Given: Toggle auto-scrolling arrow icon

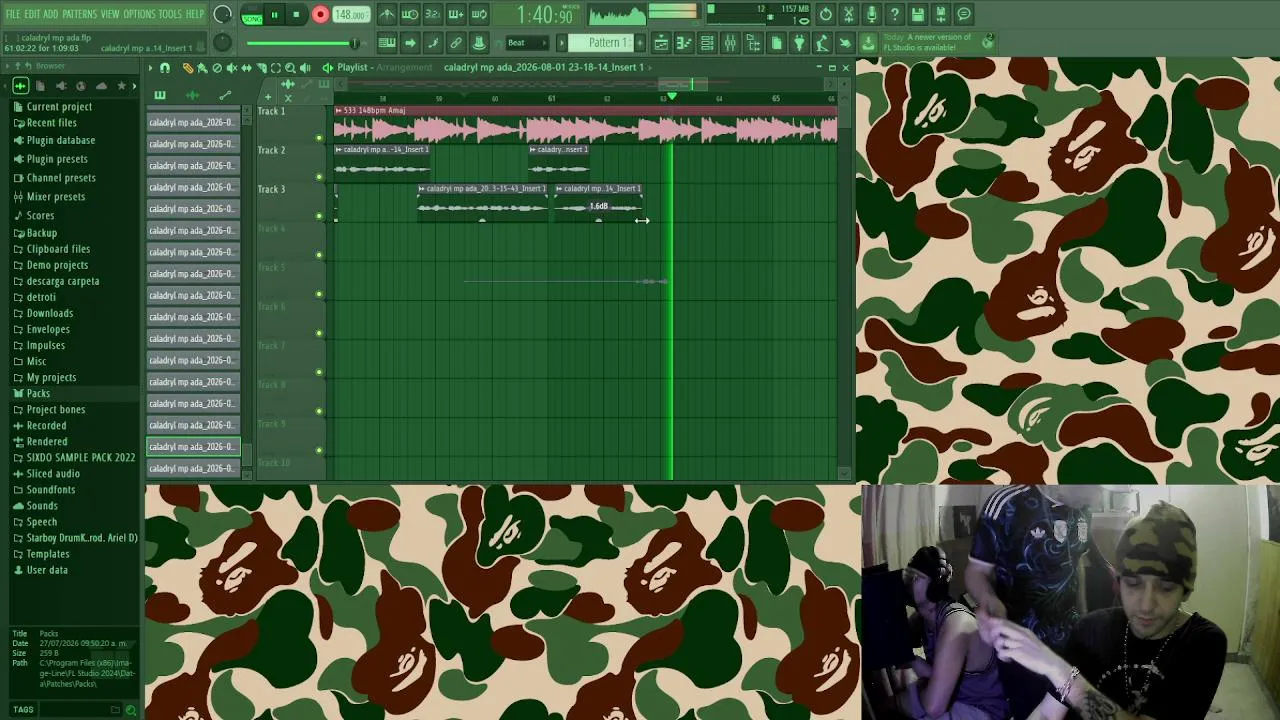Looking at the screenshot, I should point(410,43).
